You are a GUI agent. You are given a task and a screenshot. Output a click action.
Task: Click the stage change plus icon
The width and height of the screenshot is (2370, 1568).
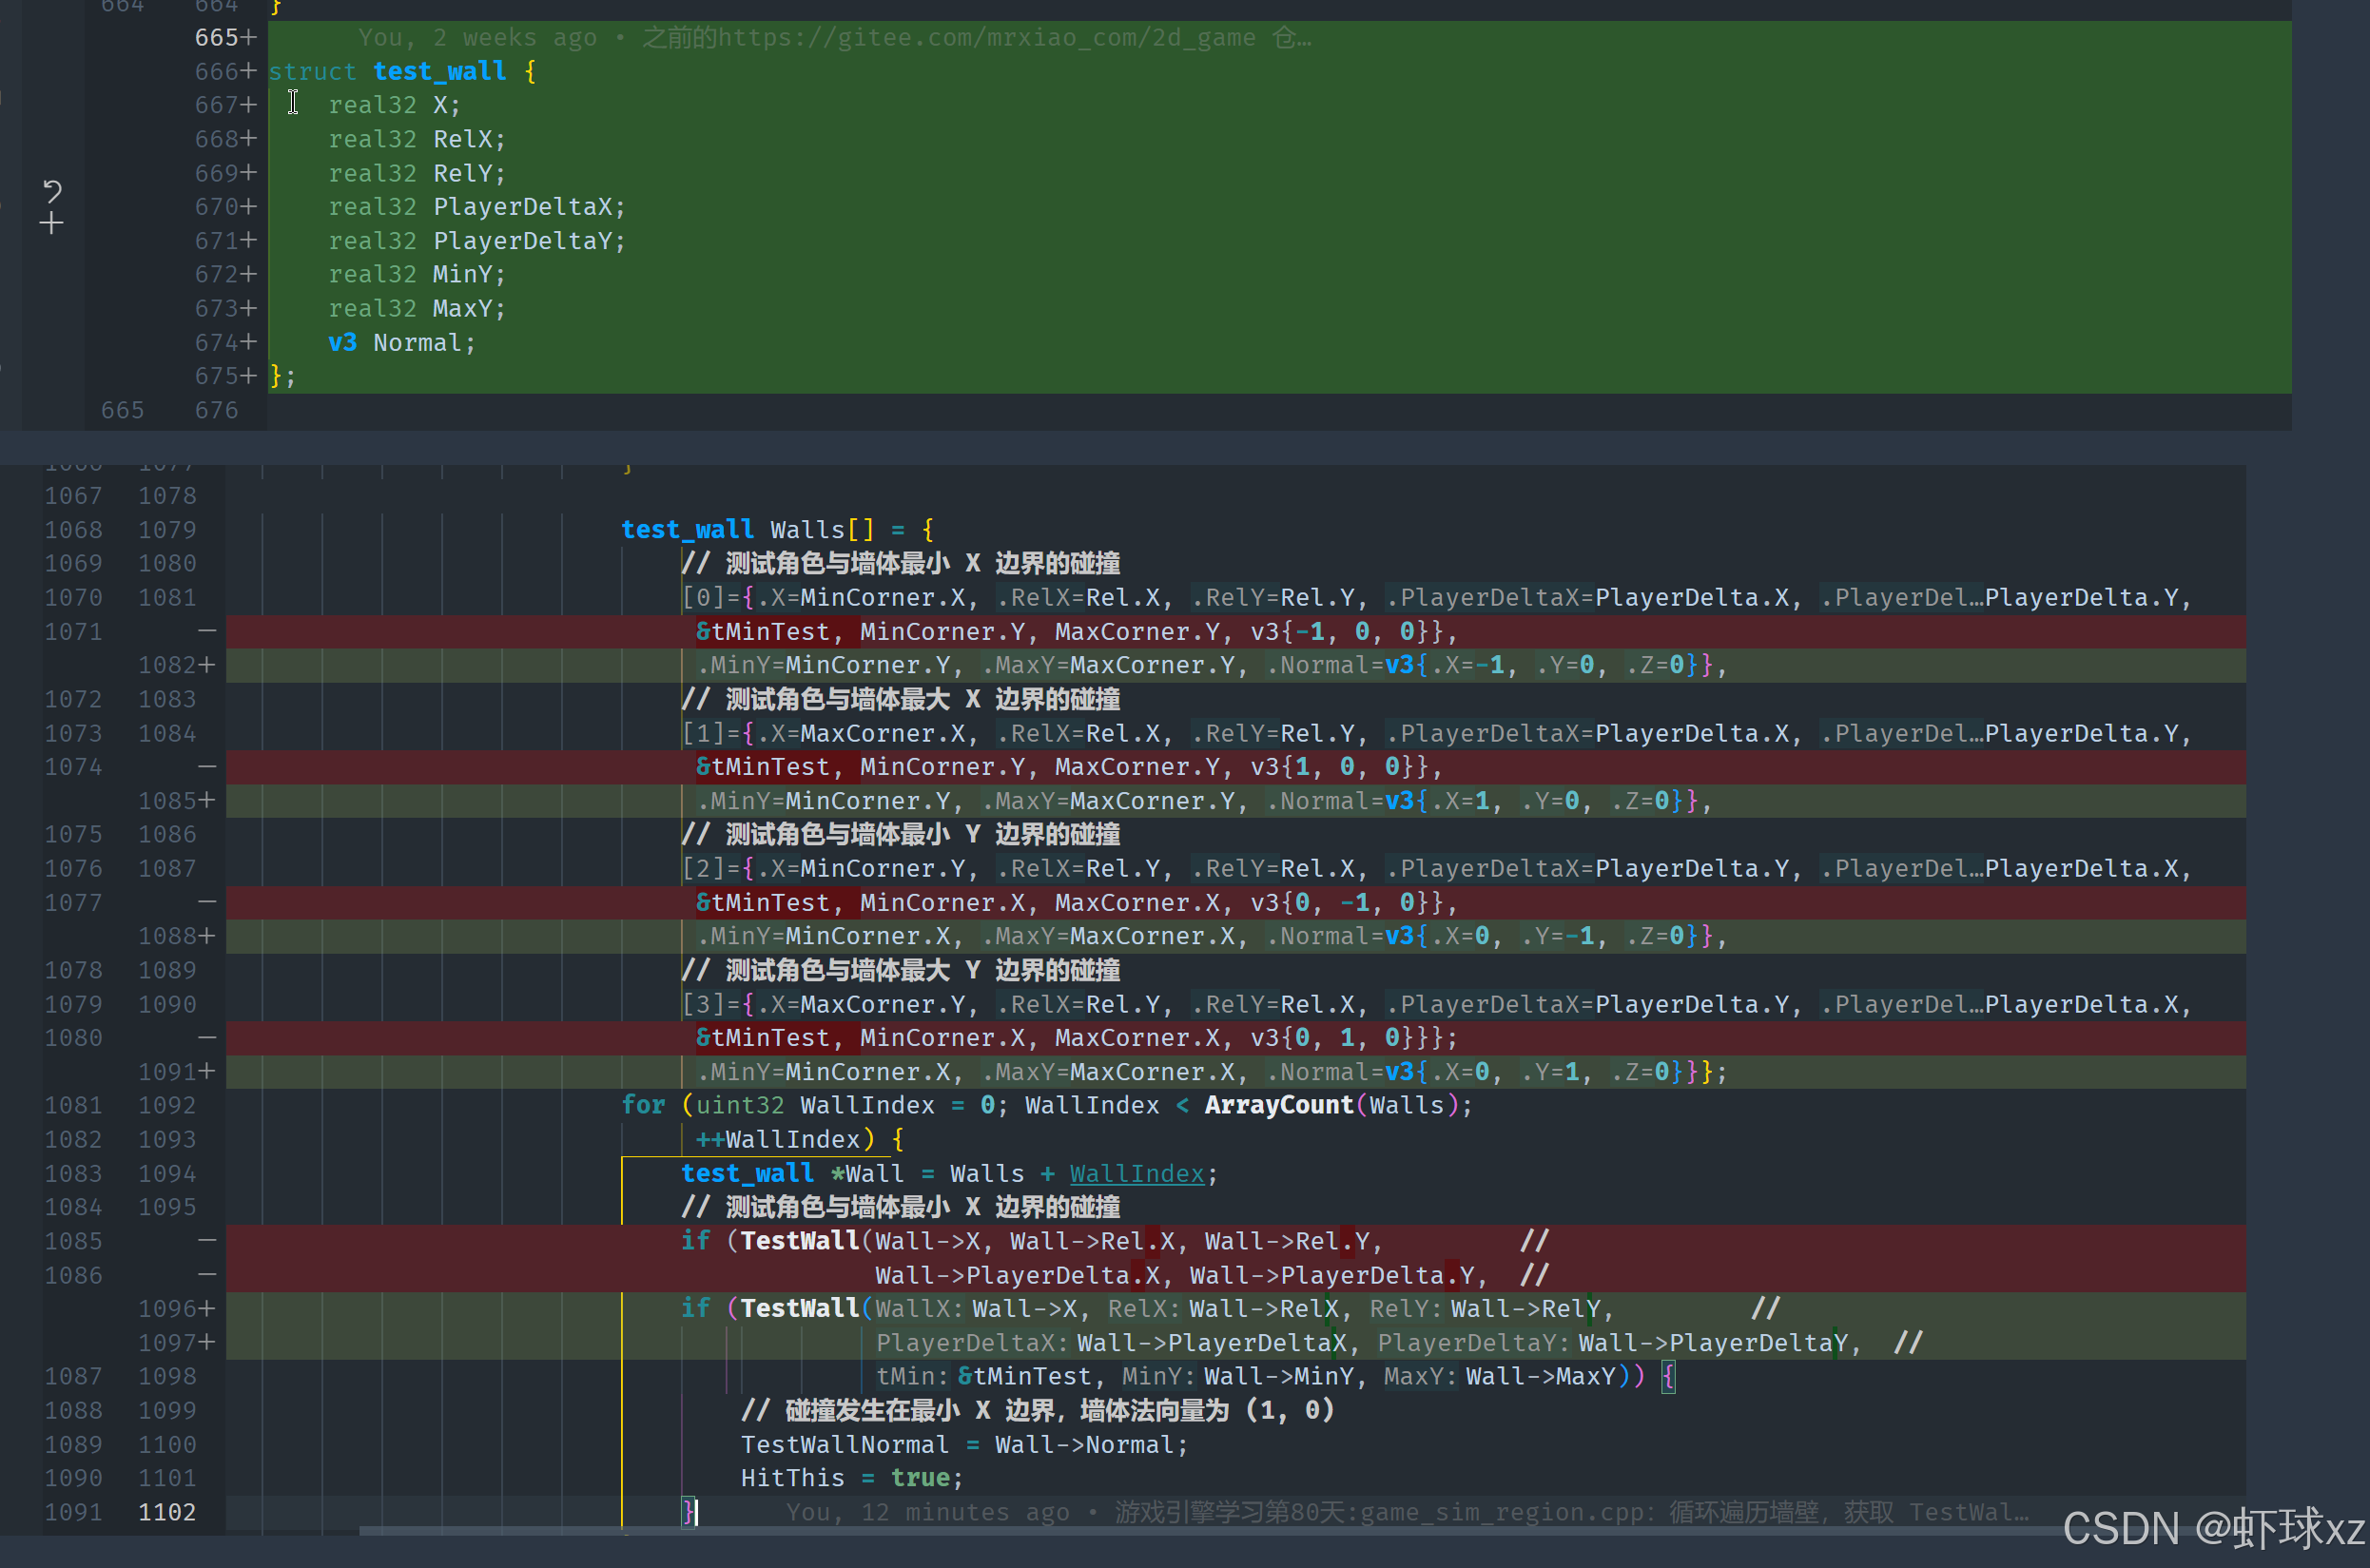(x=52, y=223)
